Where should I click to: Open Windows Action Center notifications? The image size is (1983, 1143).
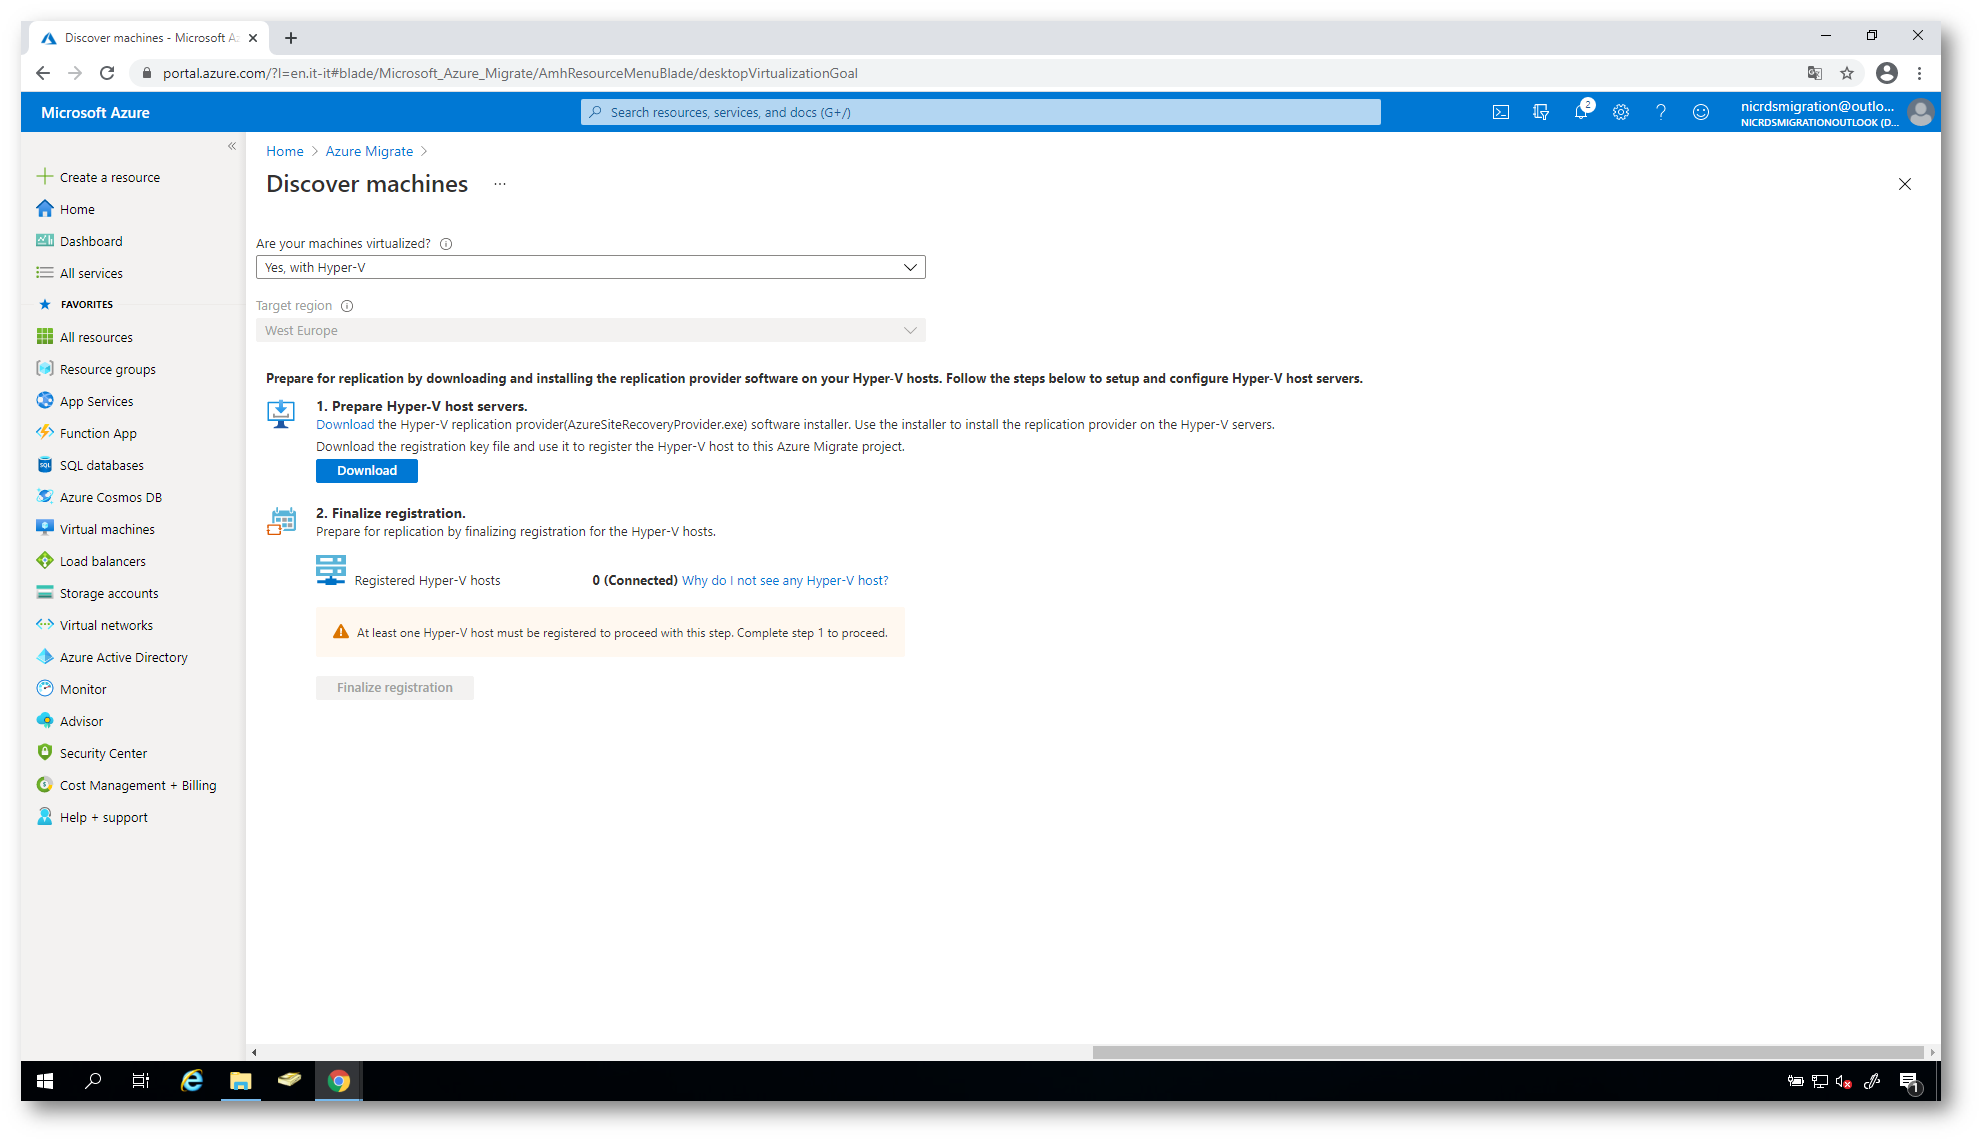pyautogui.click(x=1909, y=1082)
